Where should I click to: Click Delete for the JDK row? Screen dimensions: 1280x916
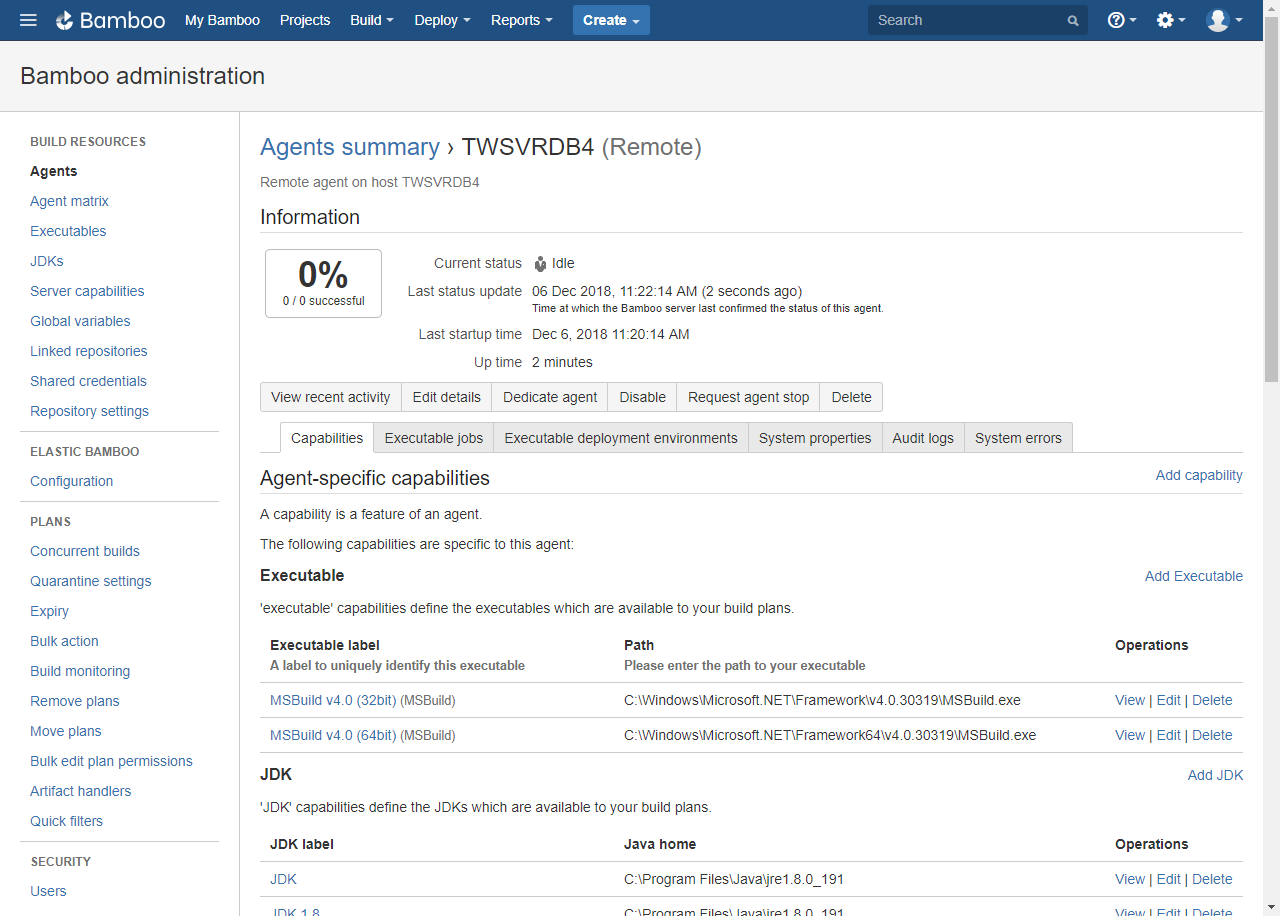click(x=1212, y=879)
